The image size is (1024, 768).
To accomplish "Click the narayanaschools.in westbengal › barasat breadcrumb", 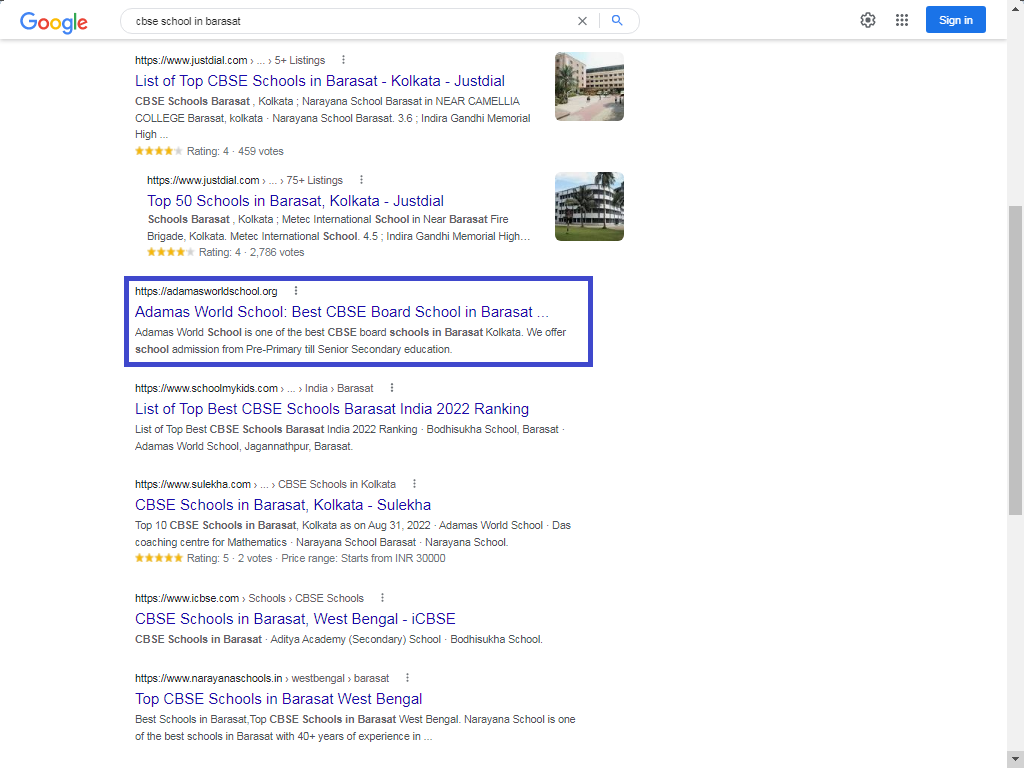I will pos(262,678).
